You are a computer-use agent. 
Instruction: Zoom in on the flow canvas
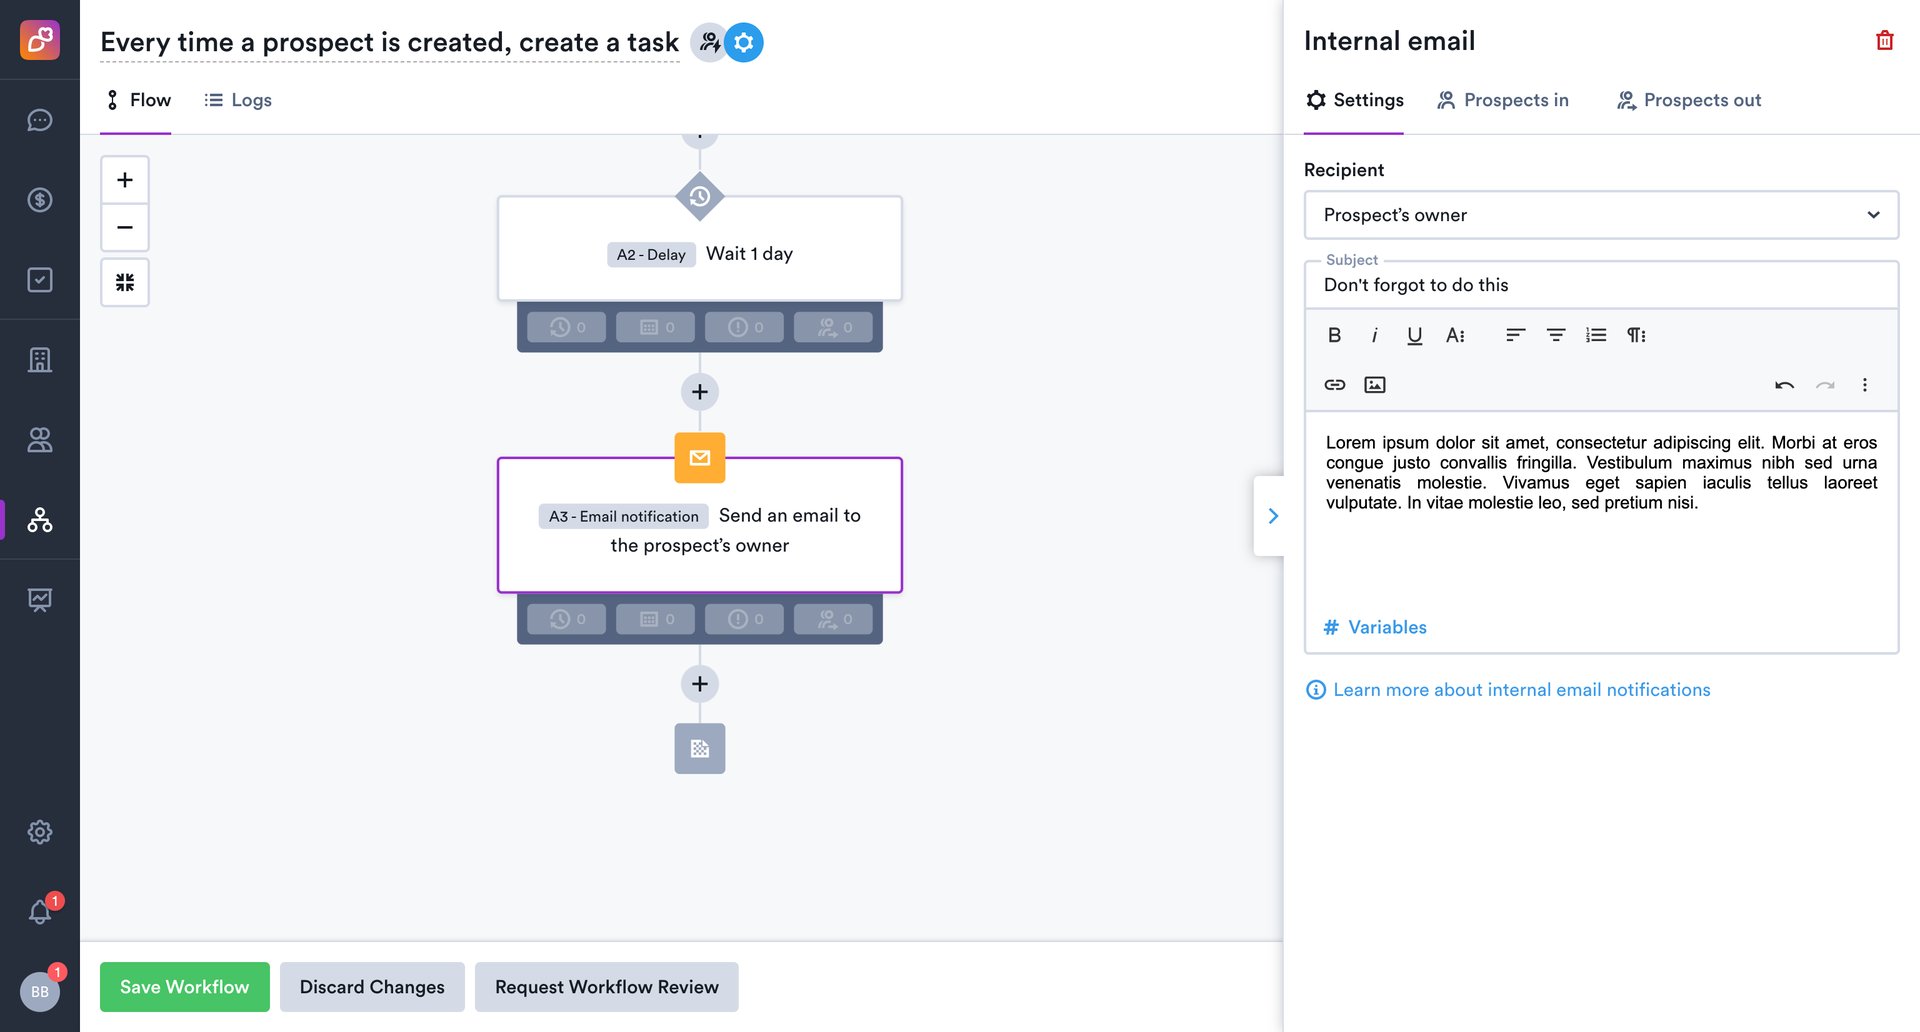[x=124, y=179]
